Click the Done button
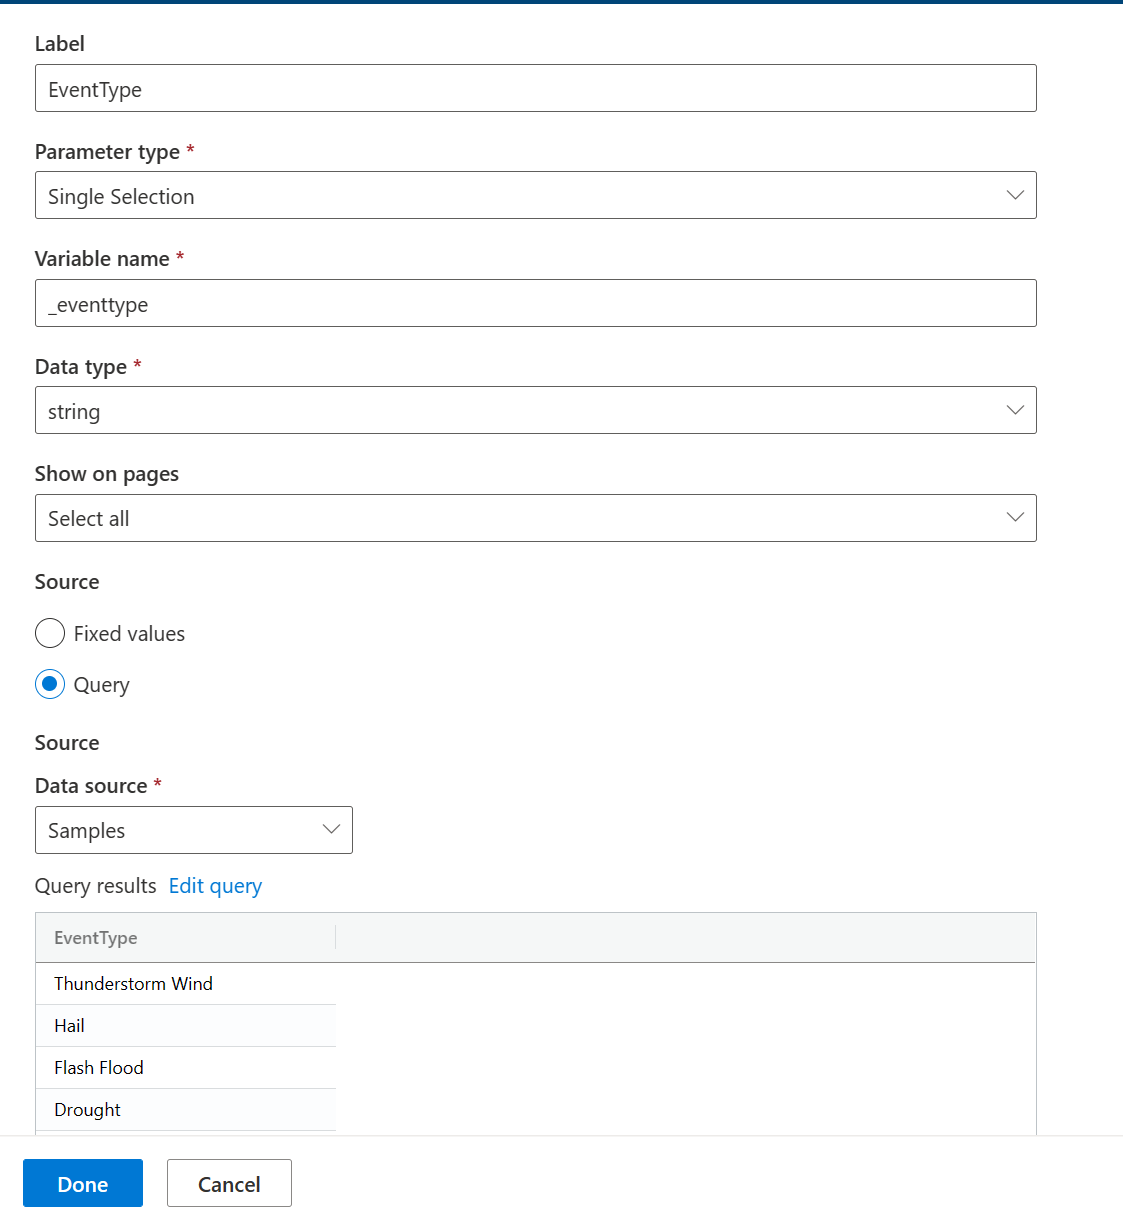The width and height of the screenshot is (1123, 1217). point(83,1183)
